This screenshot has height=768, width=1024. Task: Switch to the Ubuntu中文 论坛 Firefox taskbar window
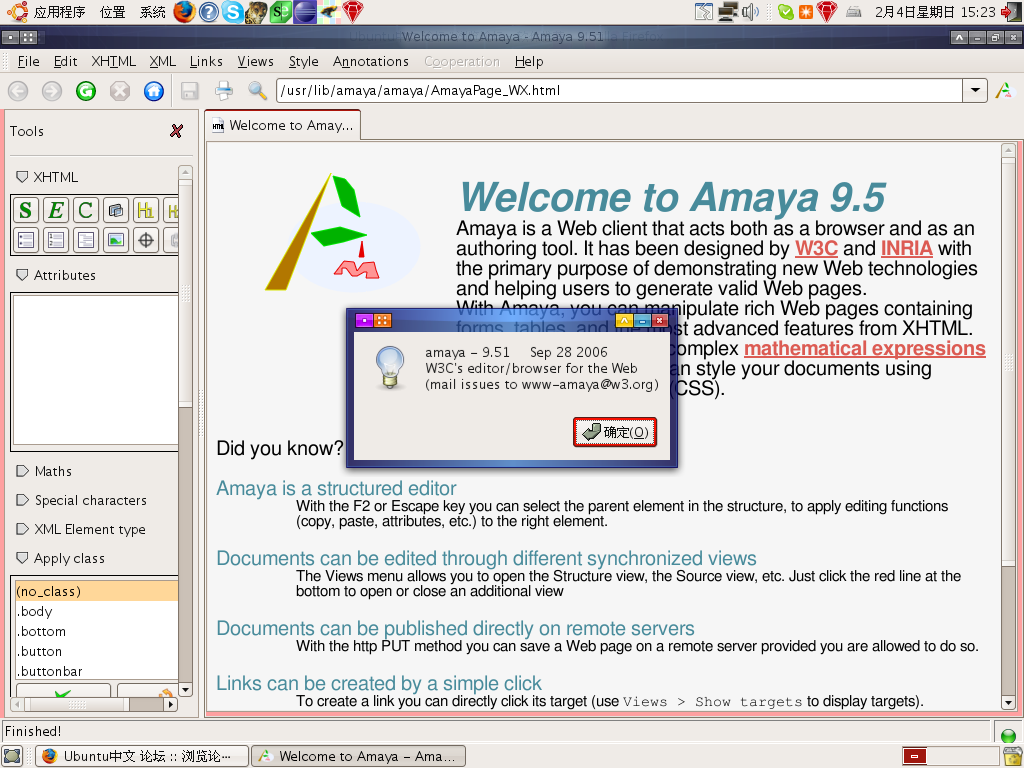coord(142,756)
